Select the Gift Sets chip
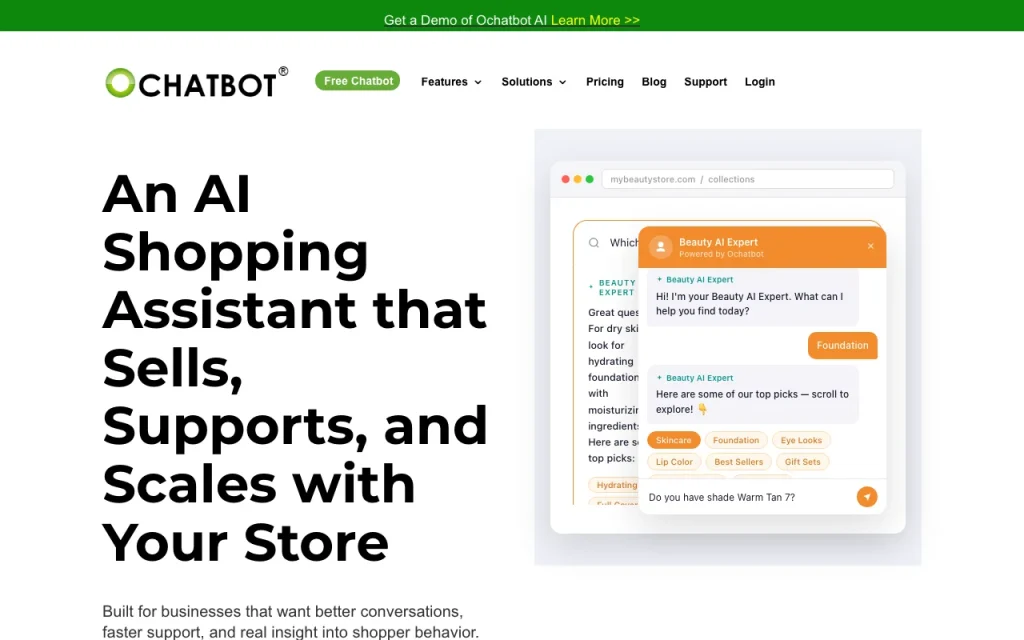Screen dimensions: 1024x640 point(803,462)
